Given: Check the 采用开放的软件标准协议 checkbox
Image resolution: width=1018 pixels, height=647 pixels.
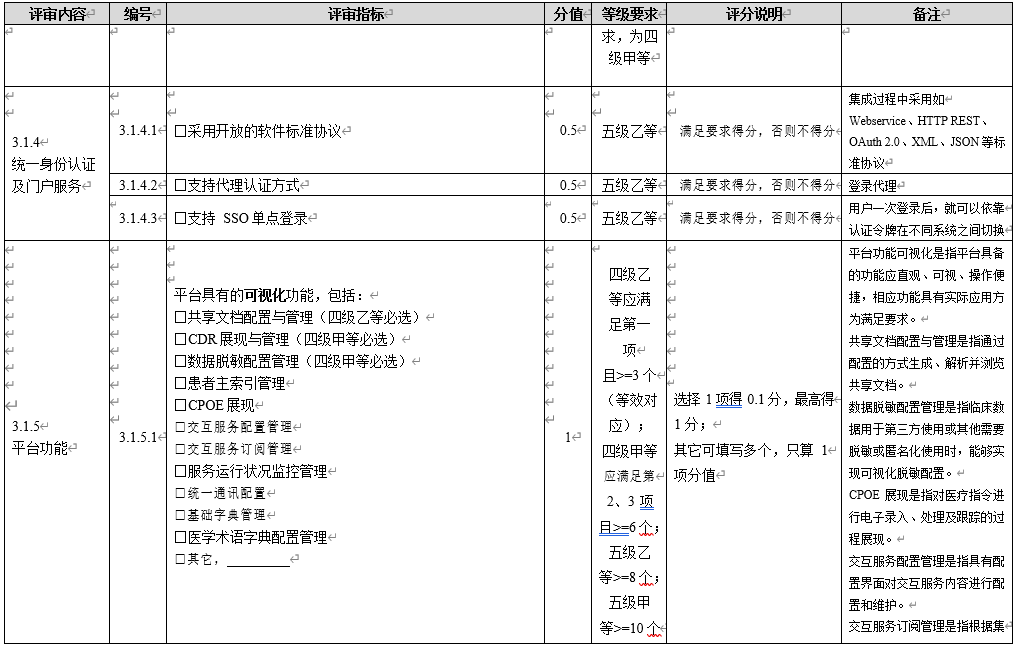Looking at the screenshot, I should pyautogui.click(x=180, y=132).
